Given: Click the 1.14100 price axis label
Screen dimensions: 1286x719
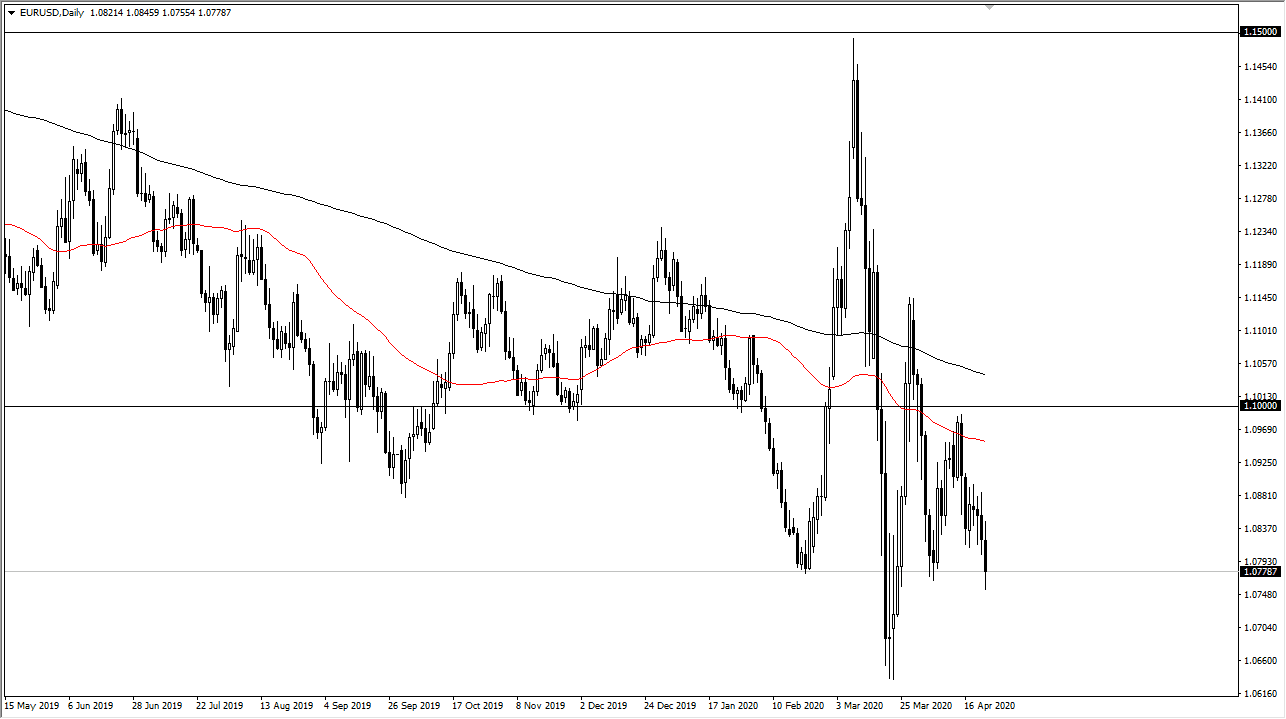Looking at the screenshot, I should coord(1260,100).
